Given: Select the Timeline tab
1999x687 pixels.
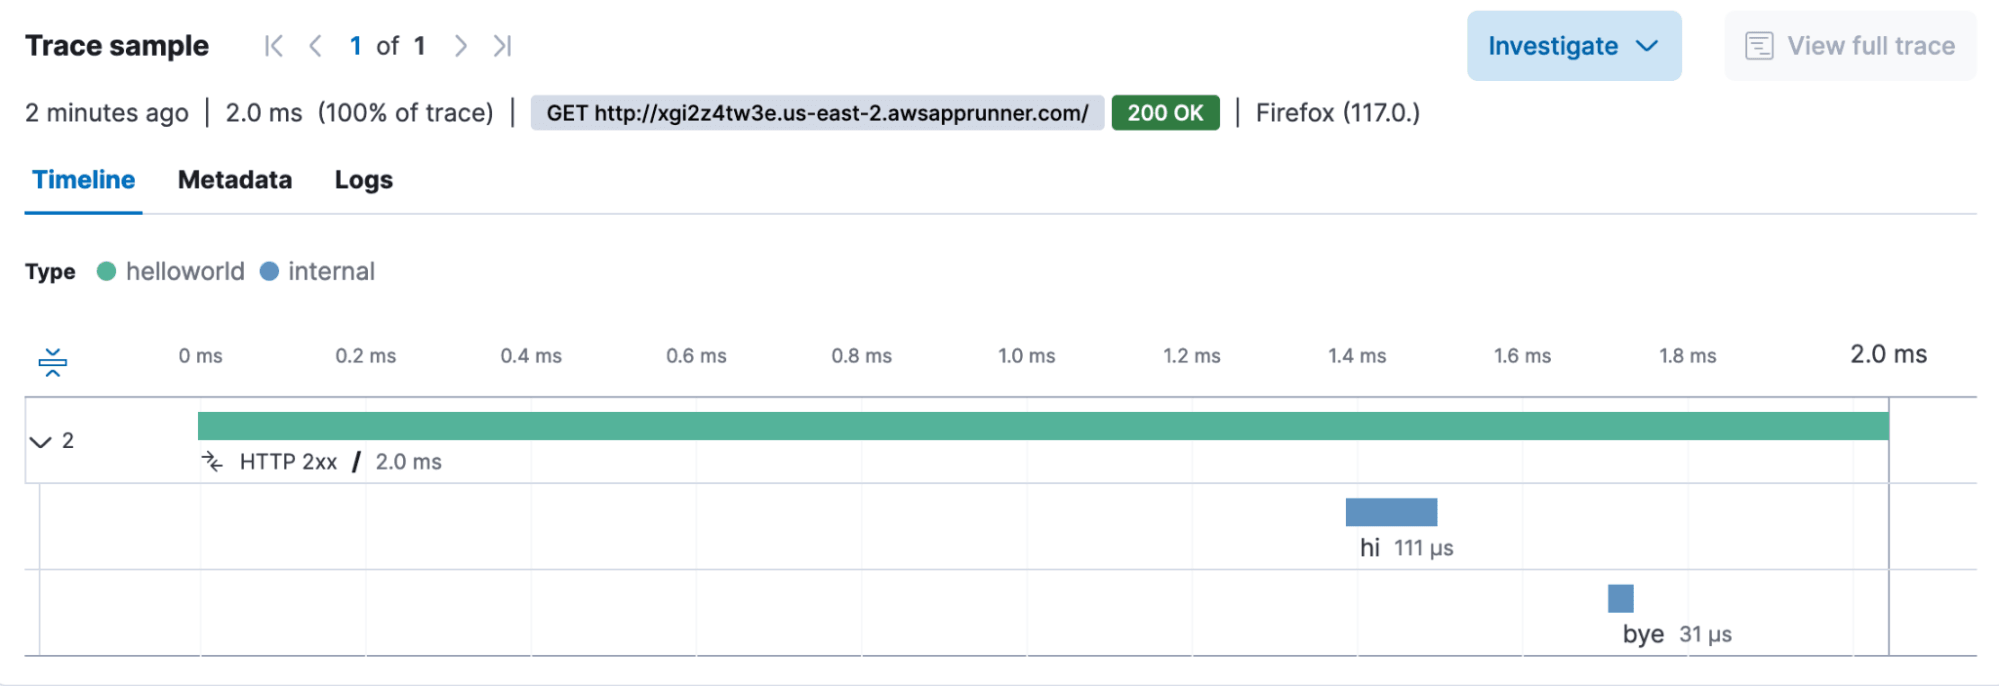Looking at the screenshot, I should (x=83, y=180).
